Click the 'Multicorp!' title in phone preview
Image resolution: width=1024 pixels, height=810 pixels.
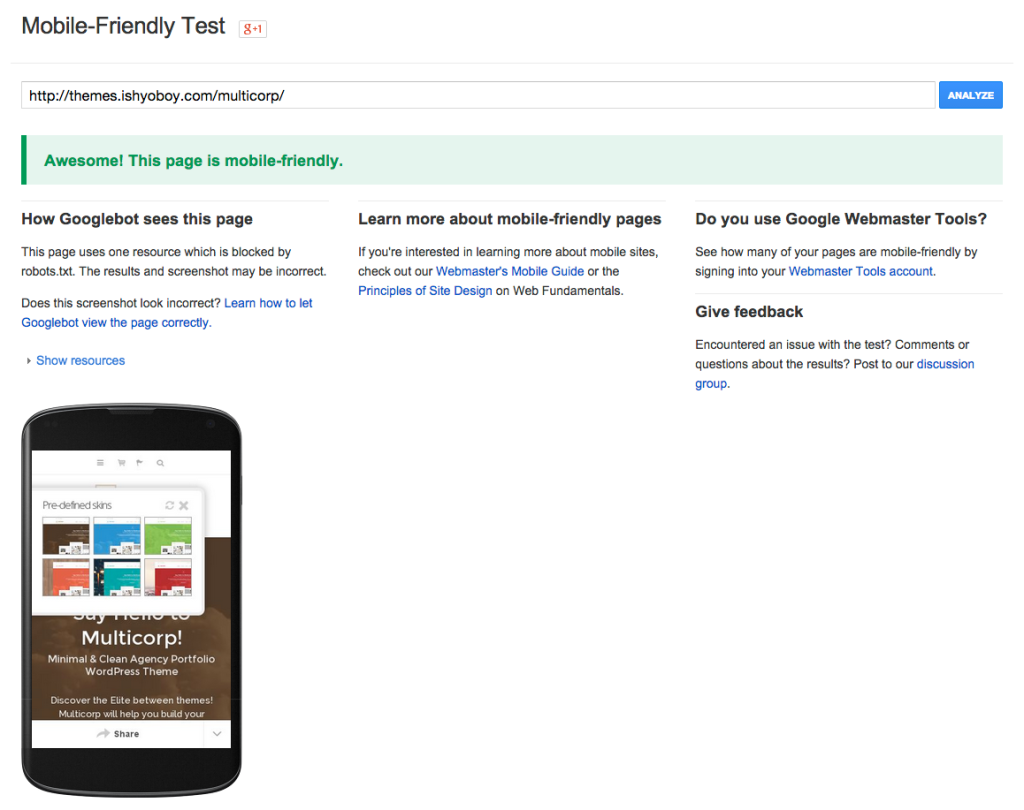[132, 638]
